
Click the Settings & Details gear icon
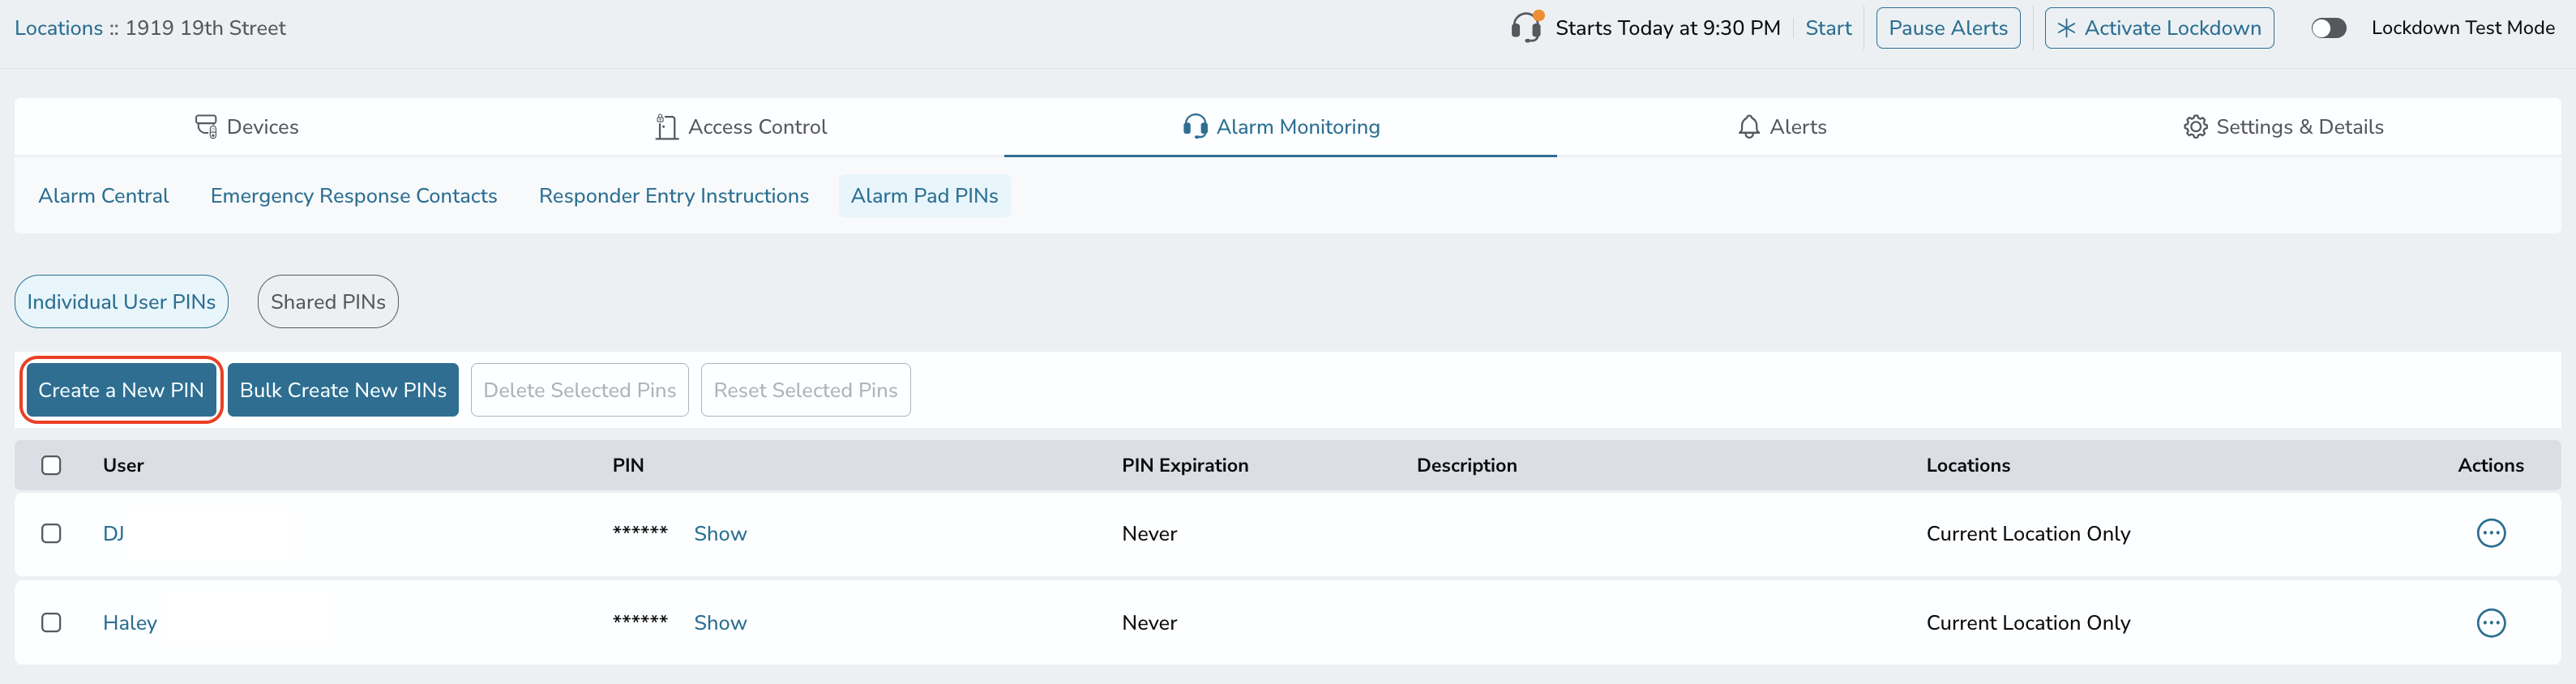(2195, 127)
